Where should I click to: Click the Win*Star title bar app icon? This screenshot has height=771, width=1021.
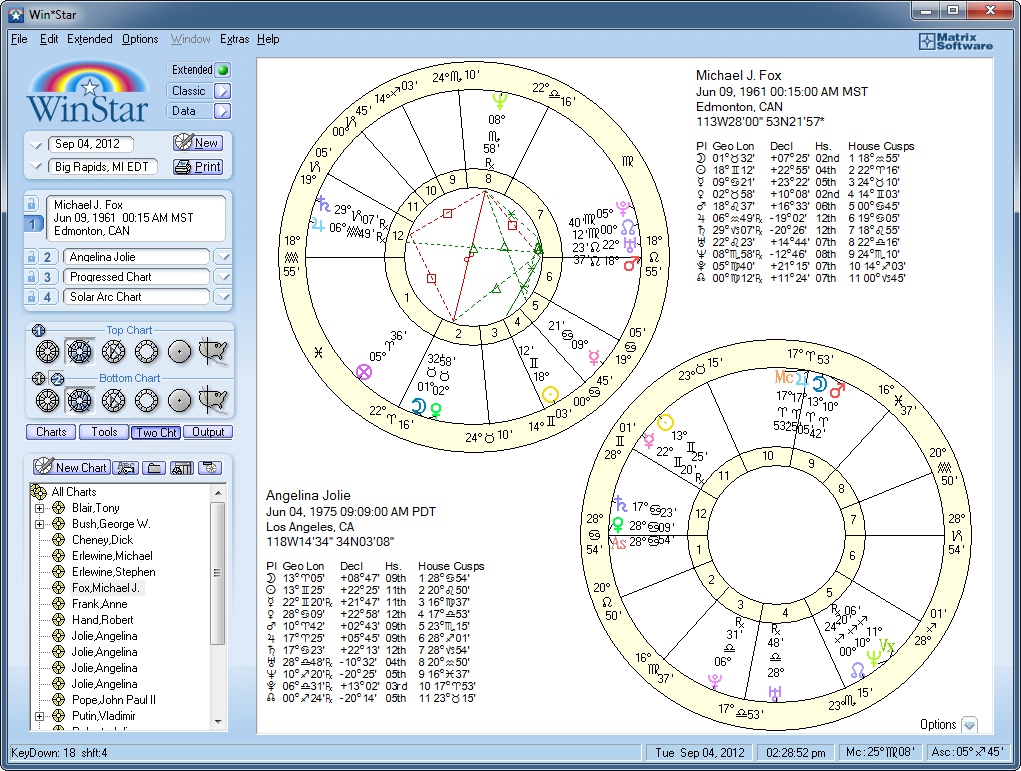click(17, 14)
